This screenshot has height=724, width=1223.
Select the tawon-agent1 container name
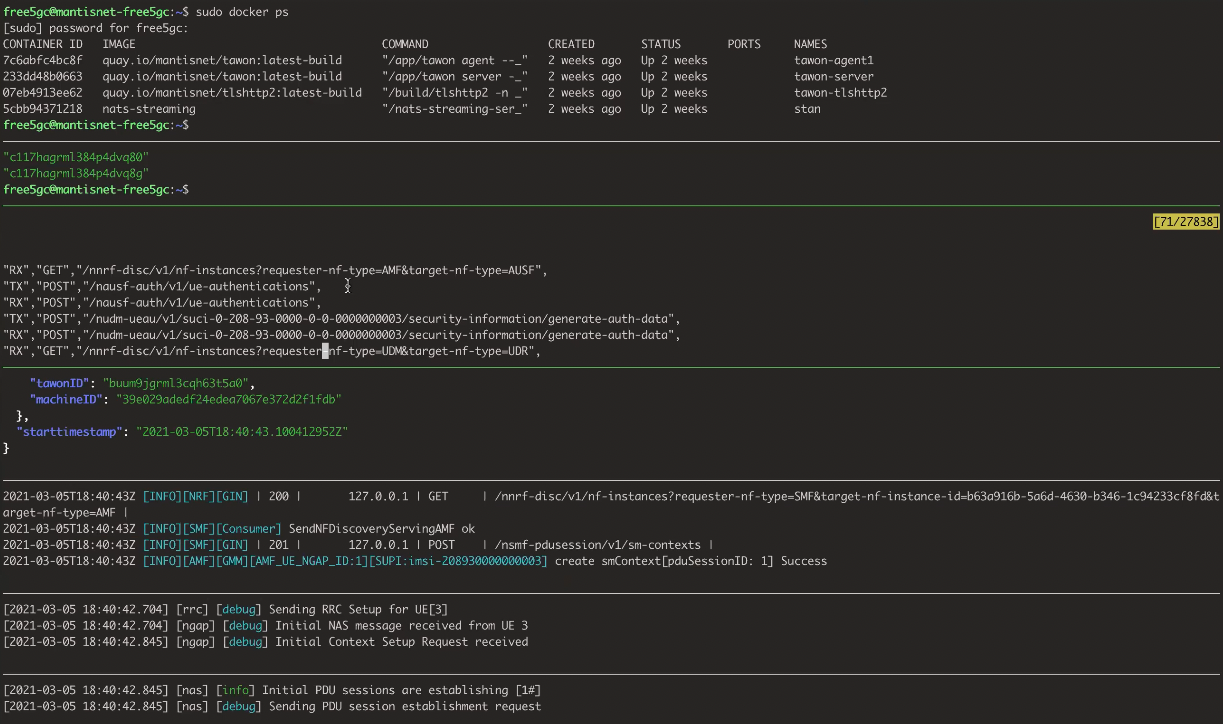(x=833, y=60)
